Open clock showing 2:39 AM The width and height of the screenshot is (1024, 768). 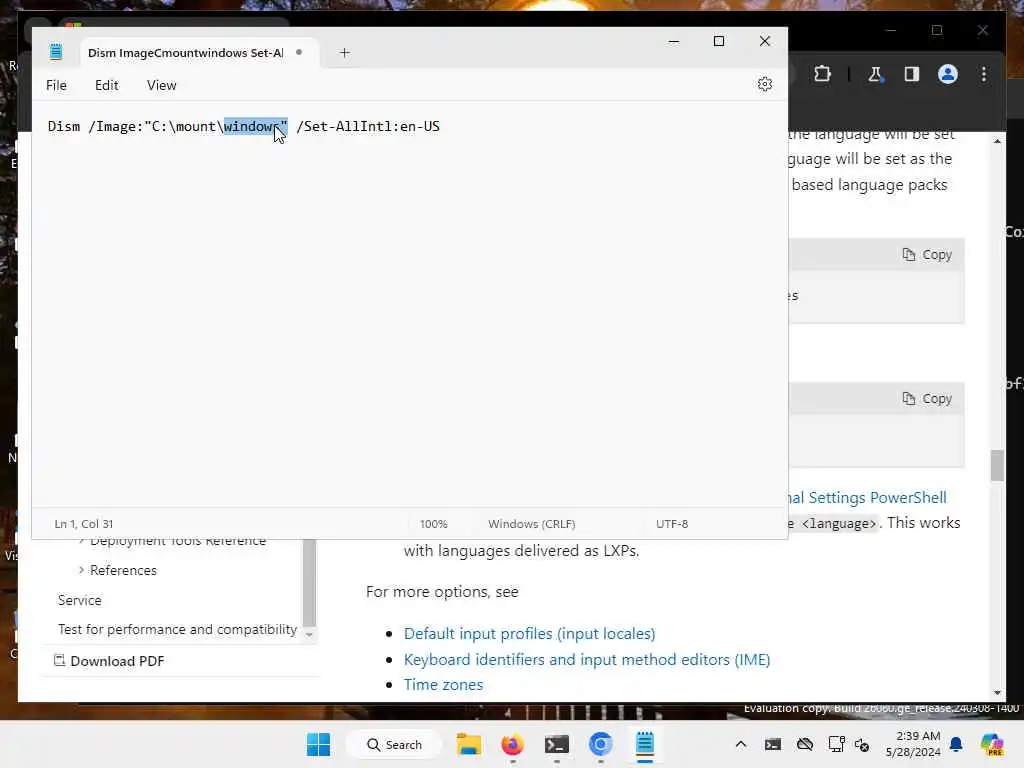coord(913,744)
